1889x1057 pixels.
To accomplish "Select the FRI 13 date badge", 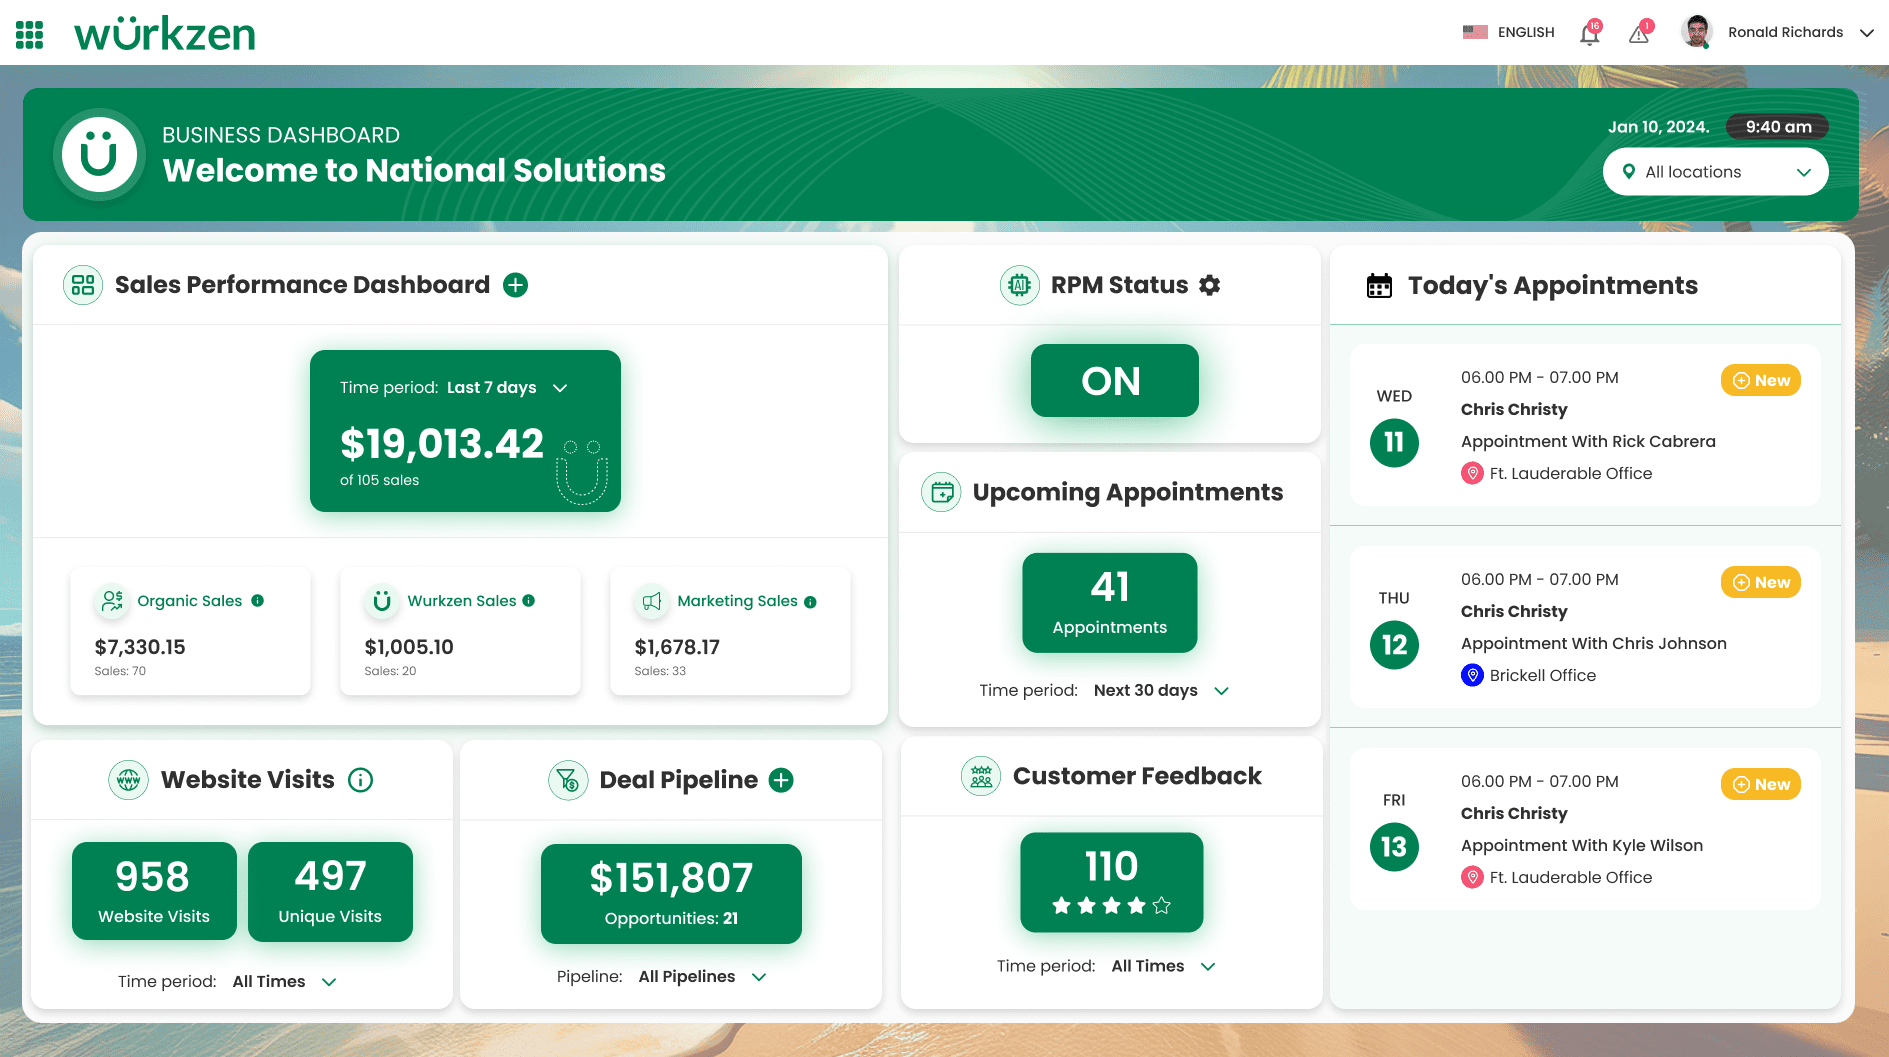I will pyautogui.click(x=1394, y=847).
